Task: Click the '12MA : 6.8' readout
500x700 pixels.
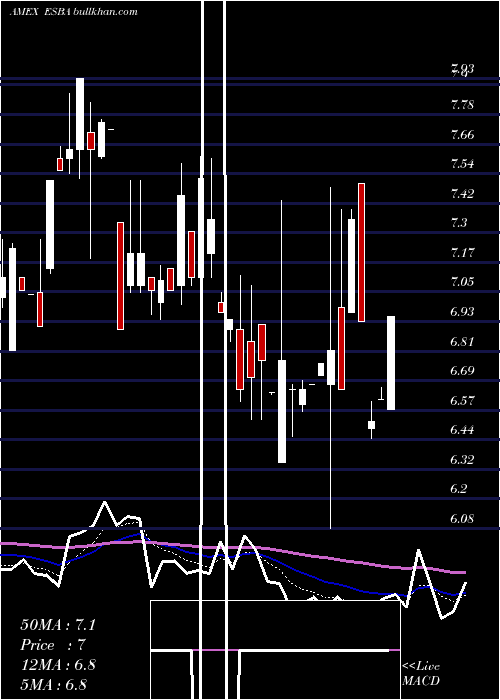Action: coord(58,665)
